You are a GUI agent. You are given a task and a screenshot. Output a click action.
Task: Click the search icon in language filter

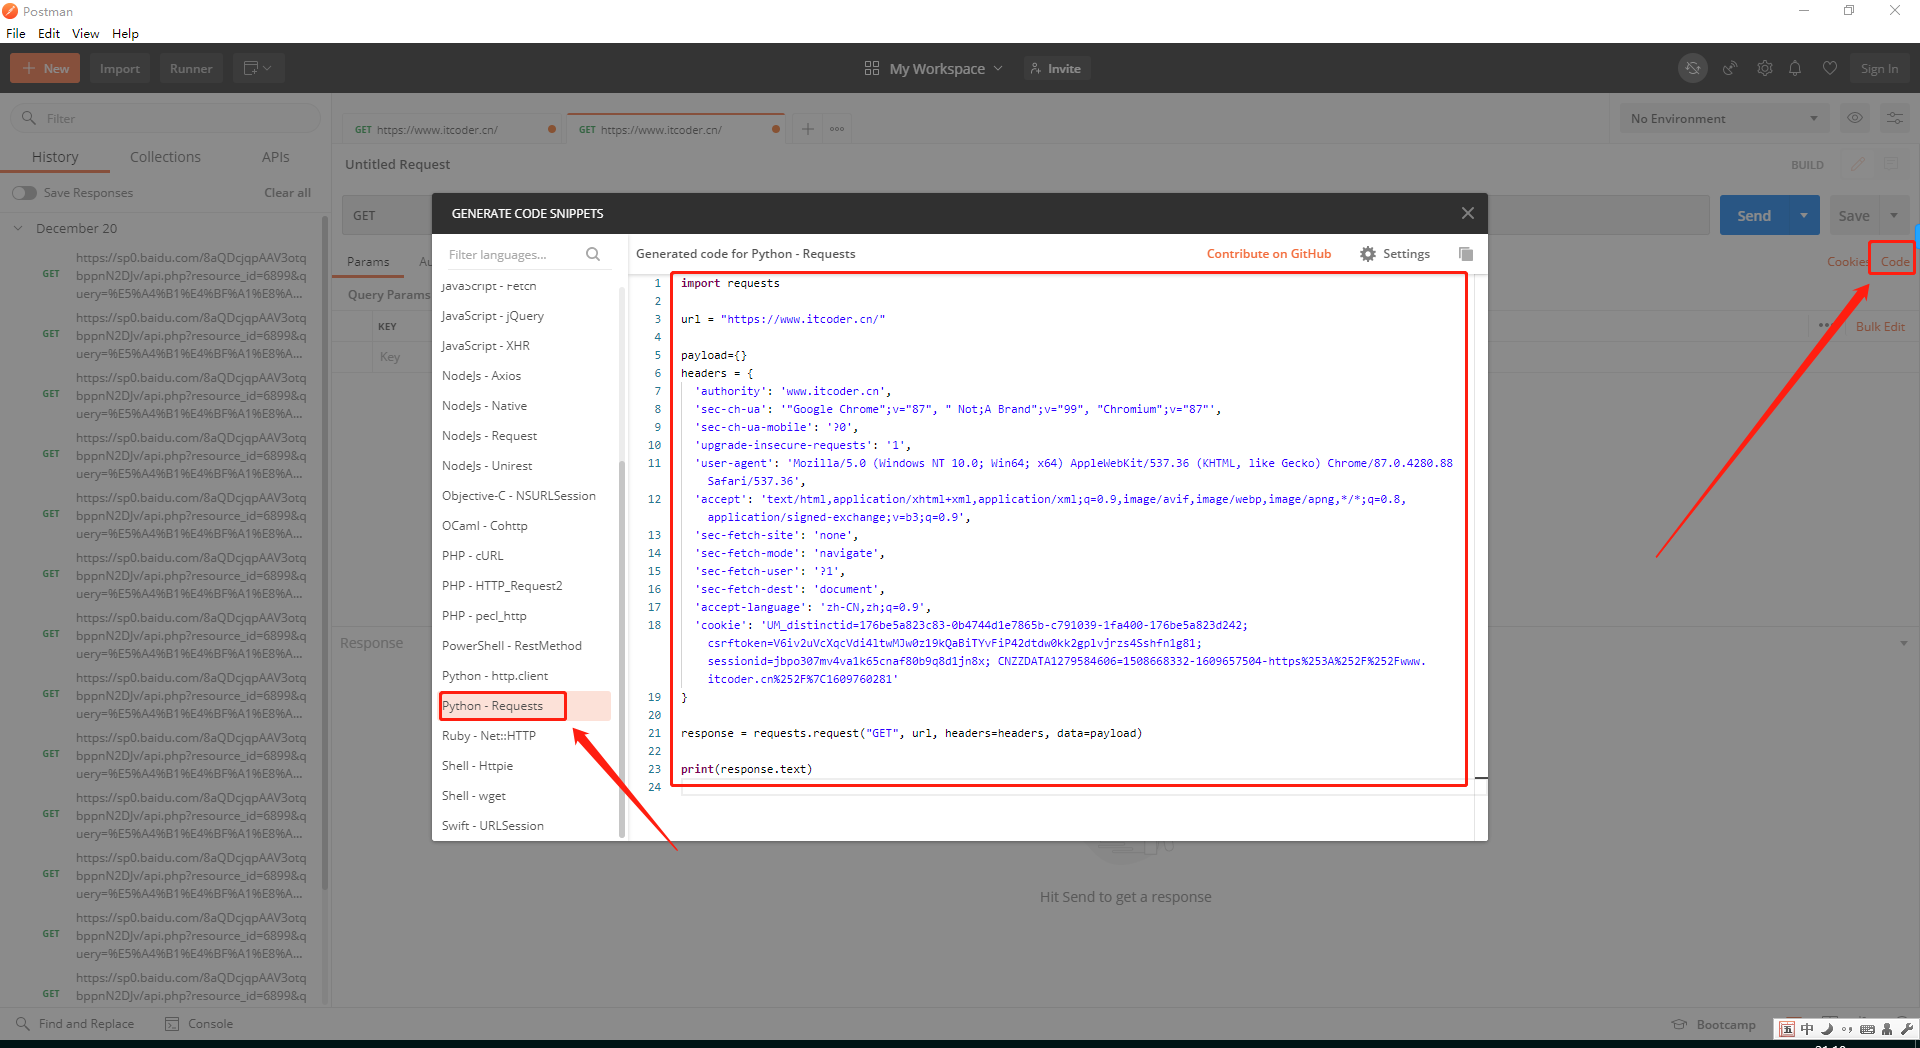pos(593,254)
